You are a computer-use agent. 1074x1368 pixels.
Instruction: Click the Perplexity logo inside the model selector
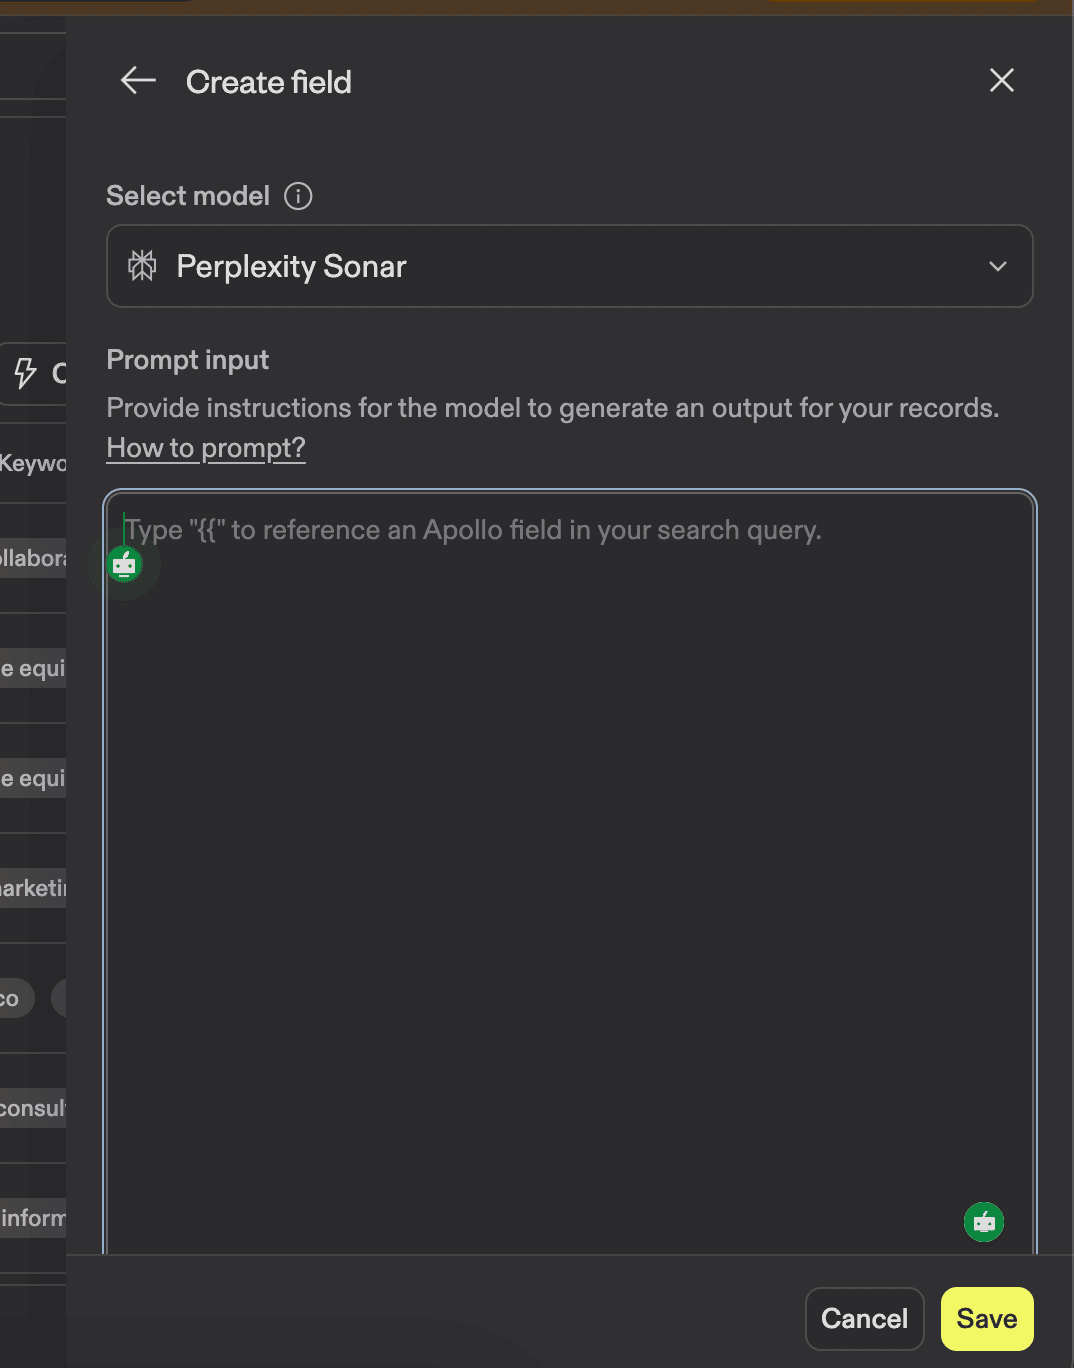click(142, 266)
